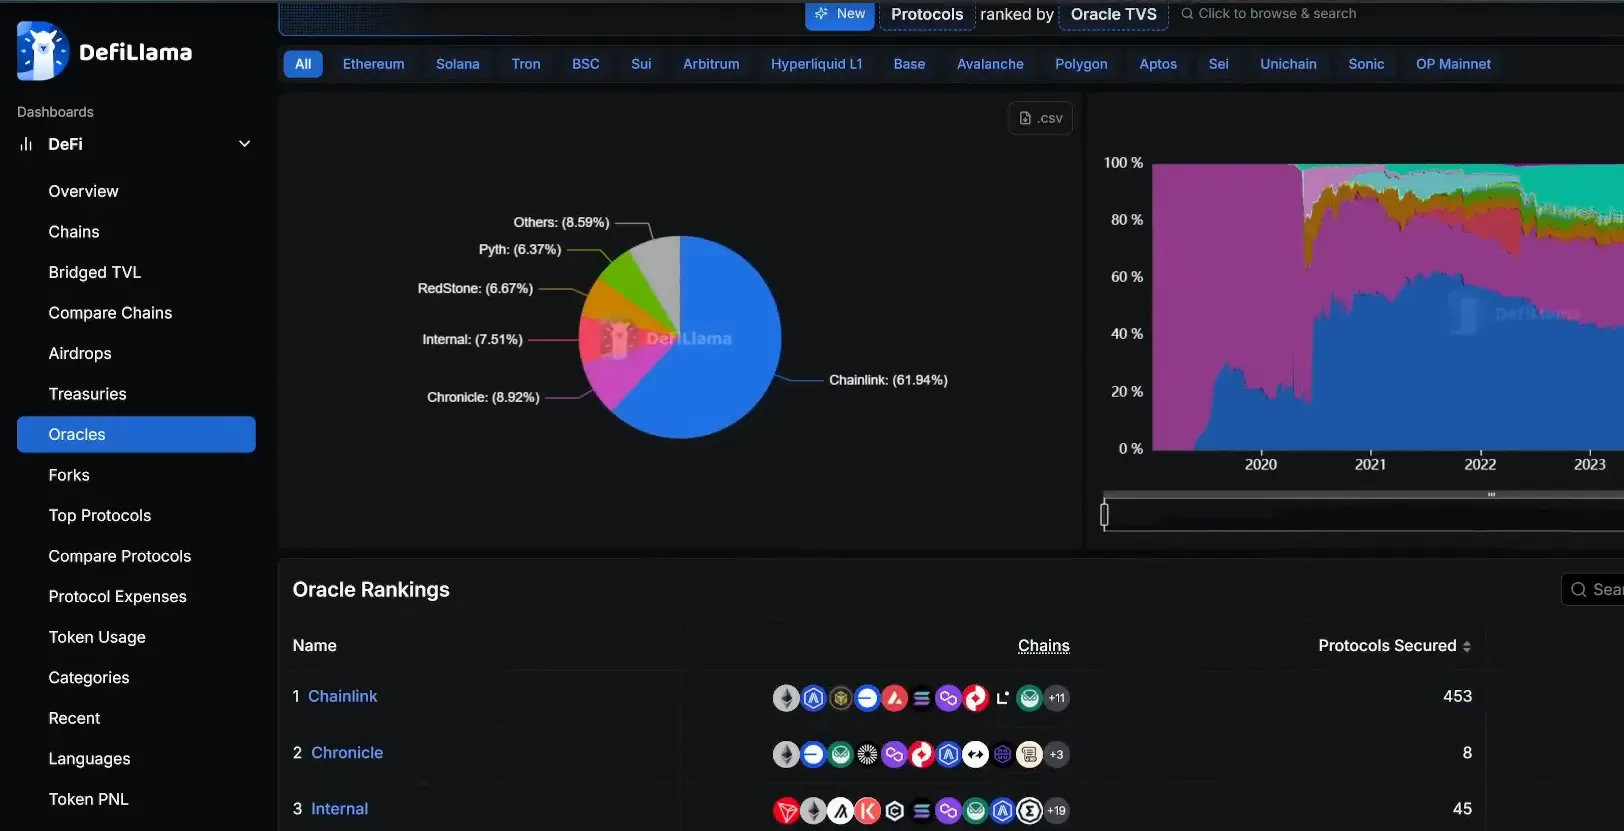1624x831 pixels.
Task: Click Ergo sigma chain icon in Internal row
Action: coord(1029,811)
